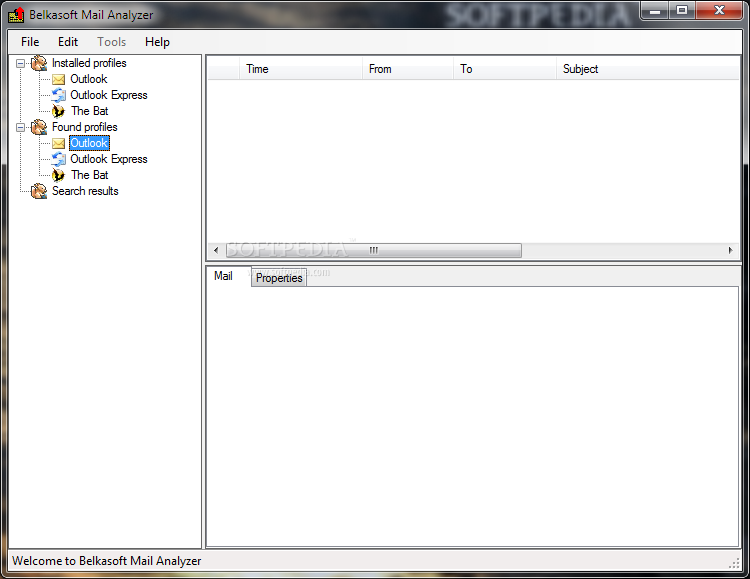Maximize the Belkasoft Mail Analyzer window

coord(682,11)
